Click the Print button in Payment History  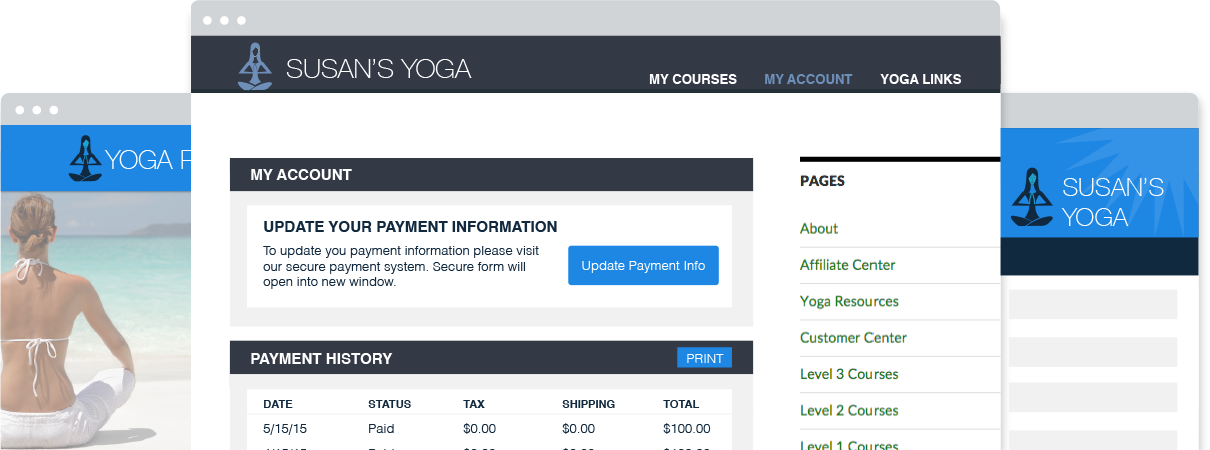click(704, 358)
